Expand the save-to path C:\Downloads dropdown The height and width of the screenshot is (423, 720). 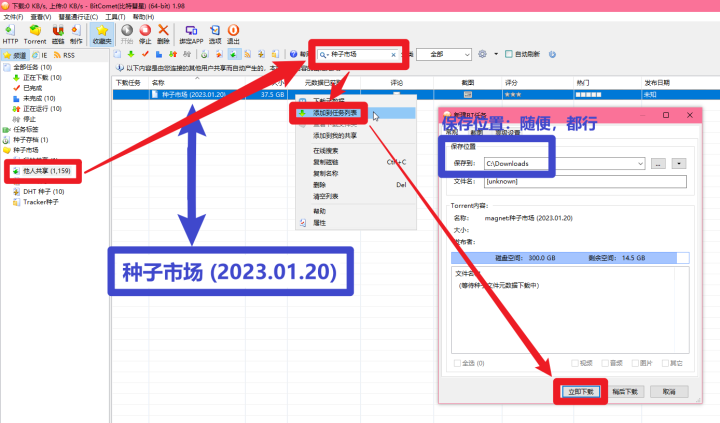point(640,164)
